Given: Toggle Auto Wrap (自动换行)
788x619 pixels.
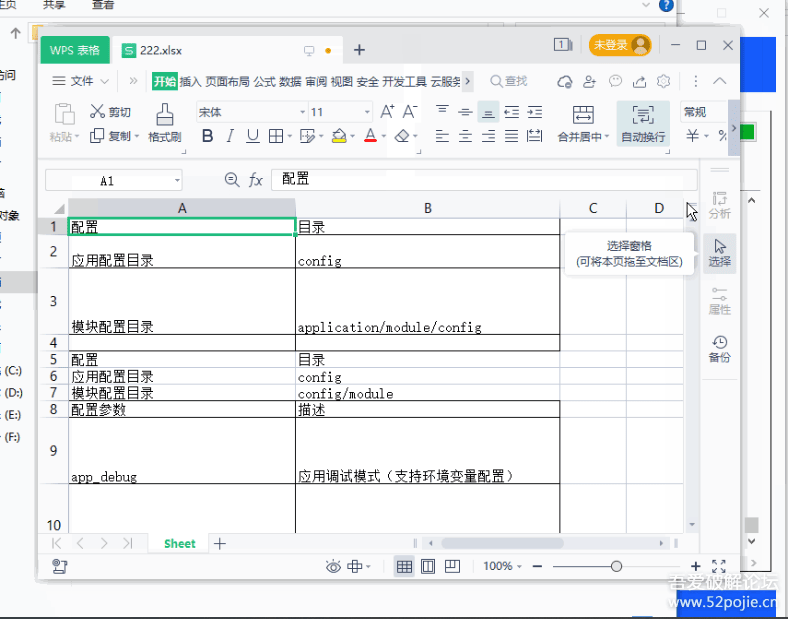Looking at the screenshot, I should 643,124.
